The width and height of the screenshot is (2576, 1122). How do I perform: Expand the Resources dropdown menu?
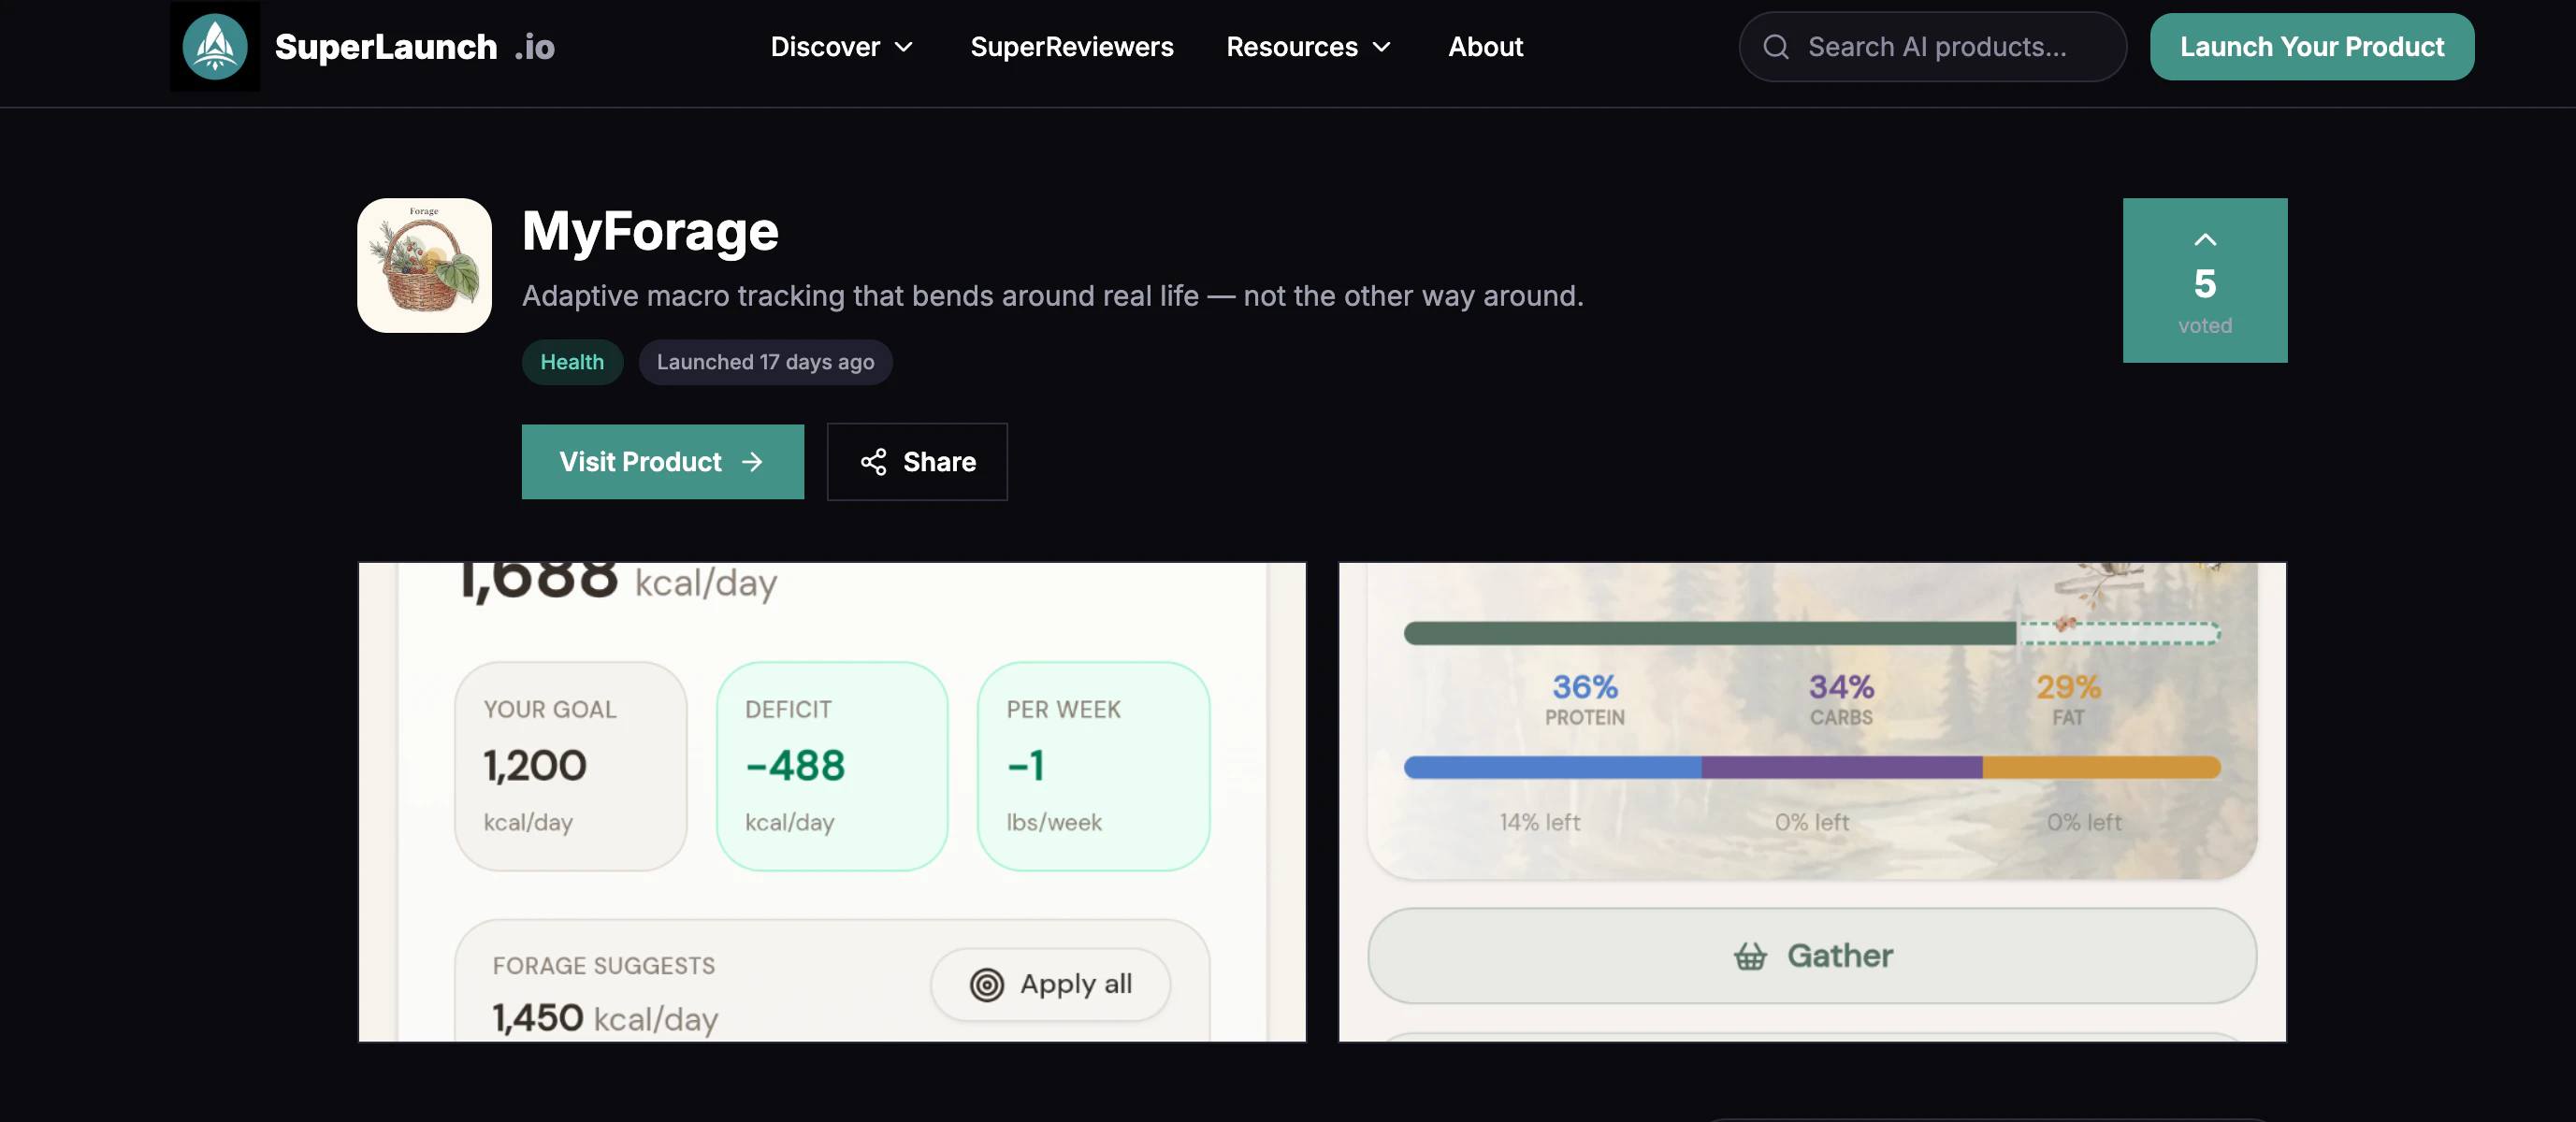pyautogui.click(x=1309, y=47)
